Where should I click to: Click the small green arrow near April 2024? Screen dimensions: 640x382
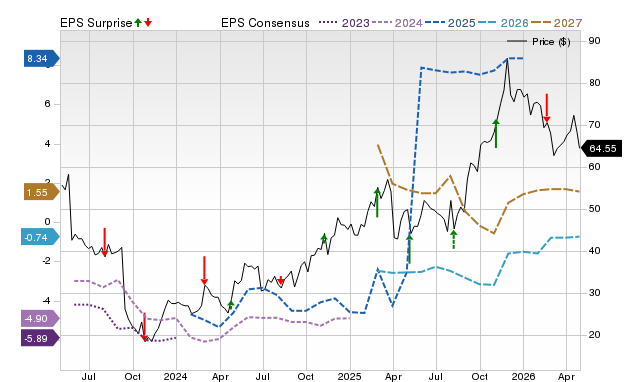231,306
